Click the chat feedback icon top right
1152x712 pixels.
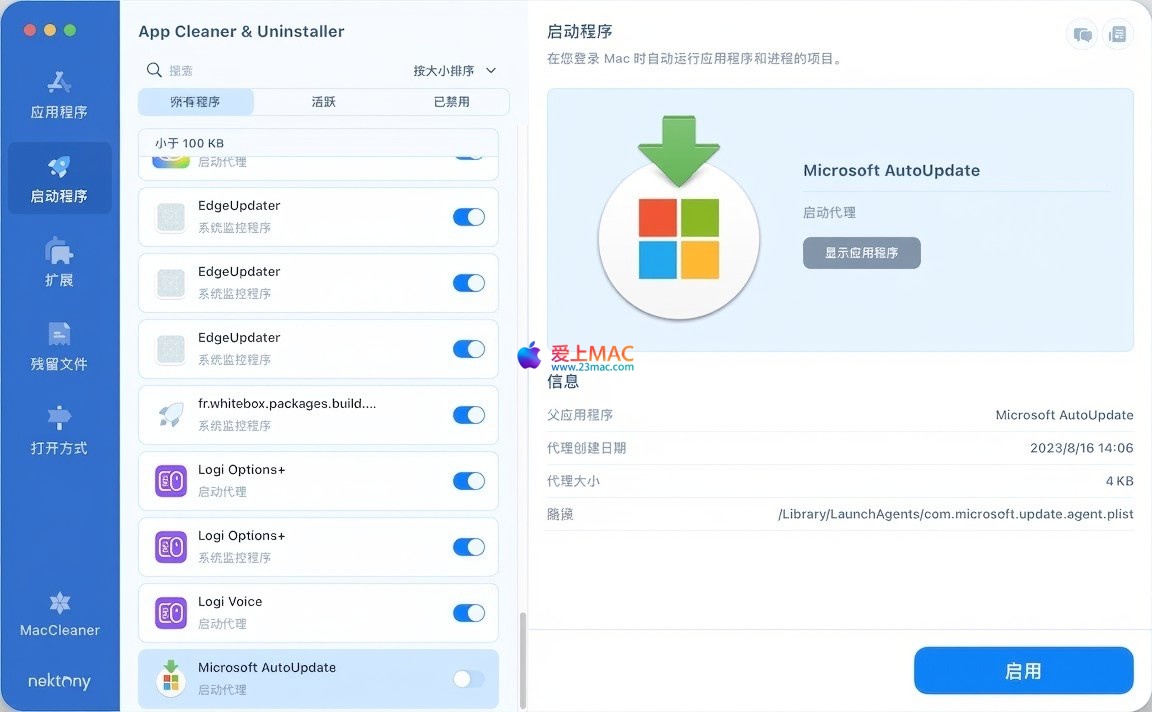pos(1082,35)
